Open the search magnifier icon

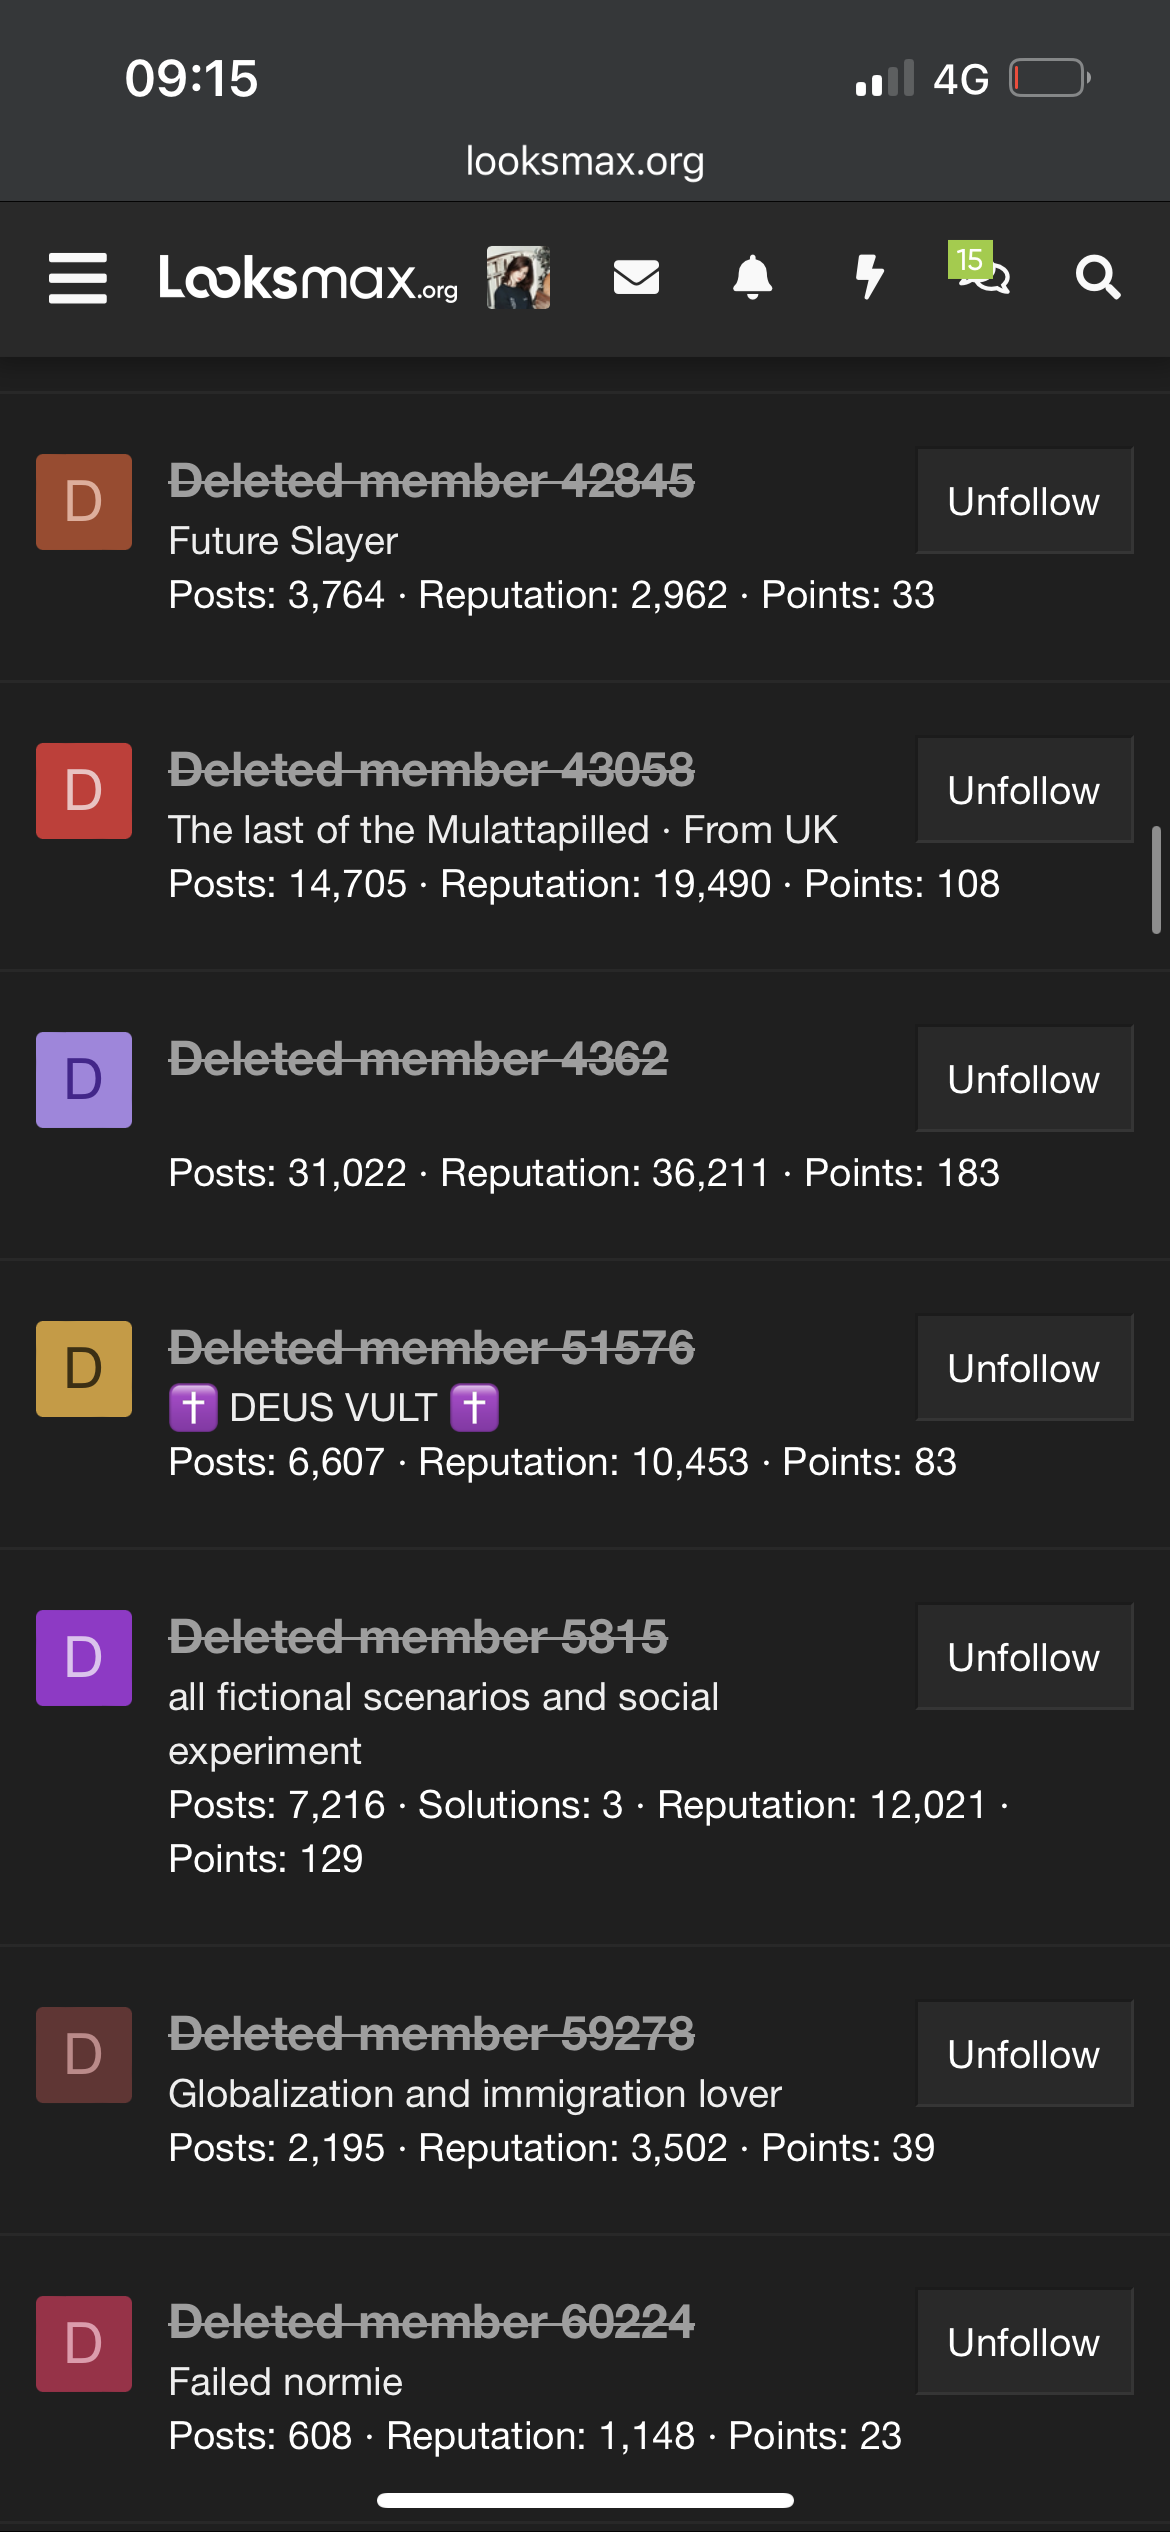[1097, 278]
